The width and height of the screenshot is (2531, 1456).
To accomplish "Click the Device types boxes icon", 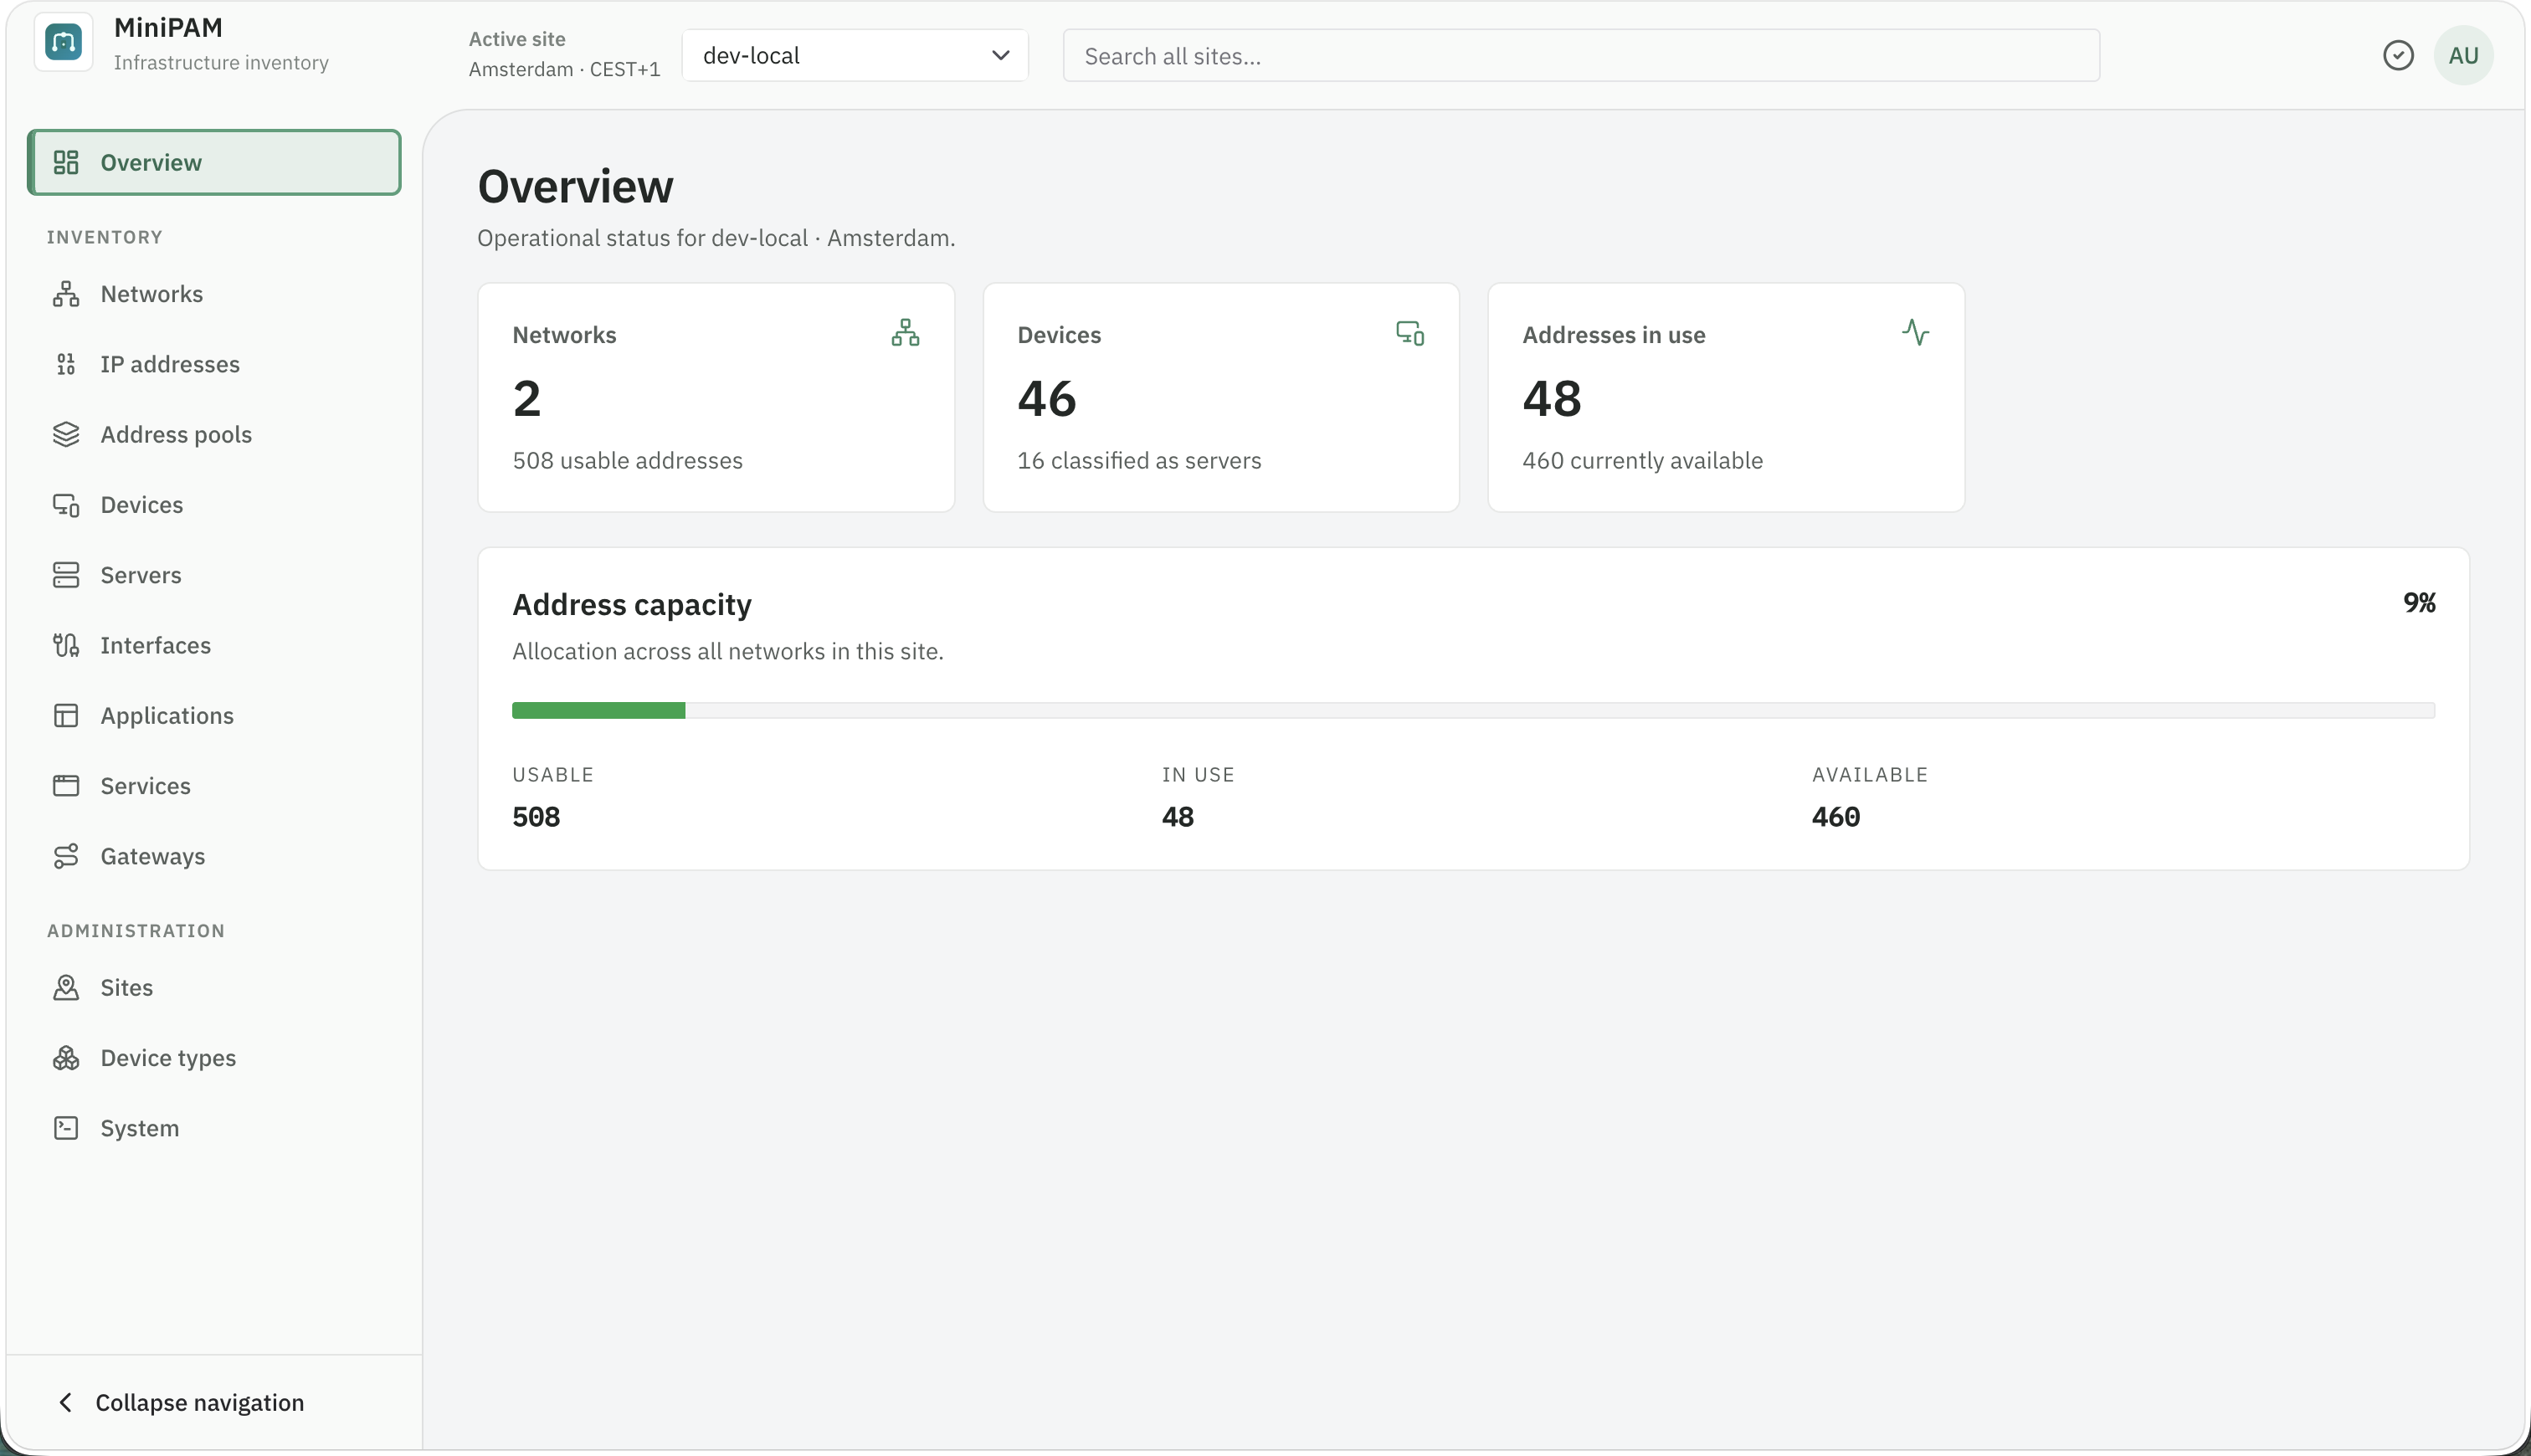I will coord(66,1058).
